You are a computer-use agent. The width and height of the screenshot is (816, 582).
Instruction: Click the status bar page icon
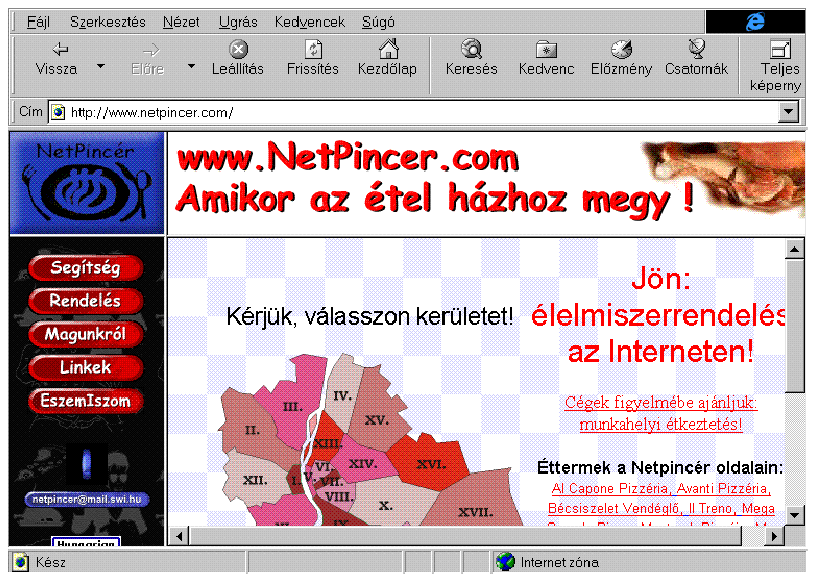pyautogui.click(x=21, y=562)
